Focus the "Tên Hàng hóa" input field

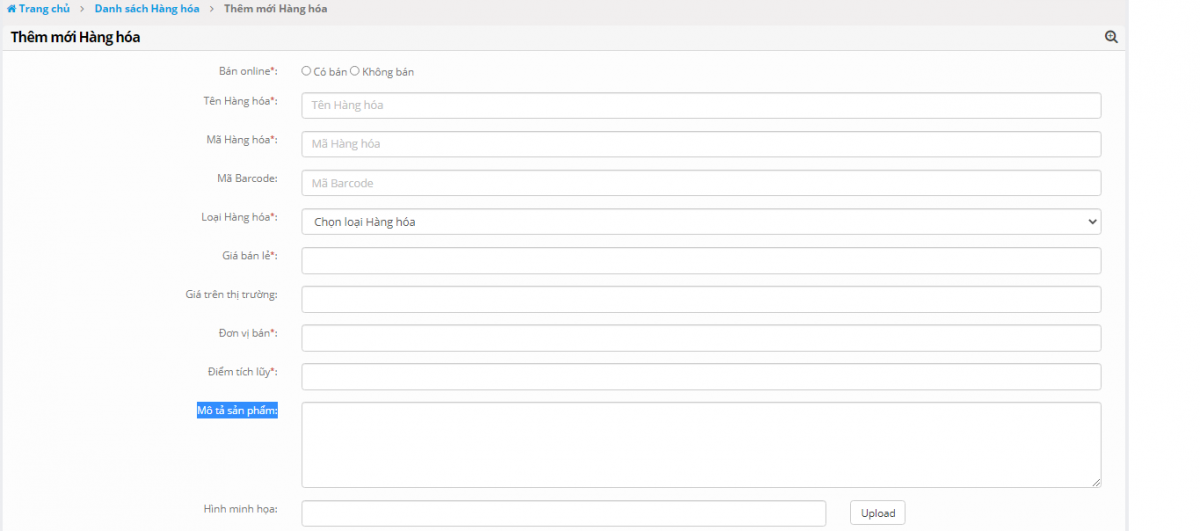point(700,105)
